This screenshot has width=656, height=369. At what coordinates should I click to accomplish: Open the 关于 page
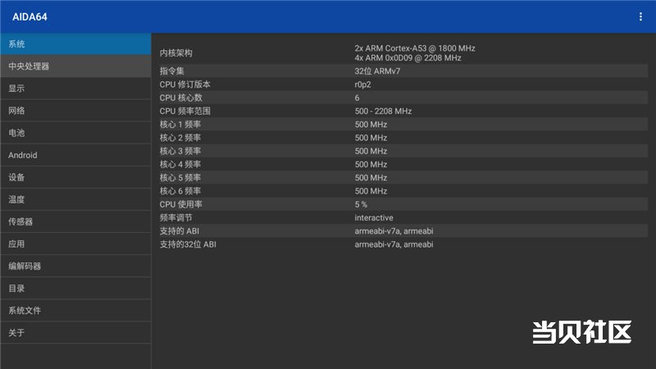click(76, 333)
